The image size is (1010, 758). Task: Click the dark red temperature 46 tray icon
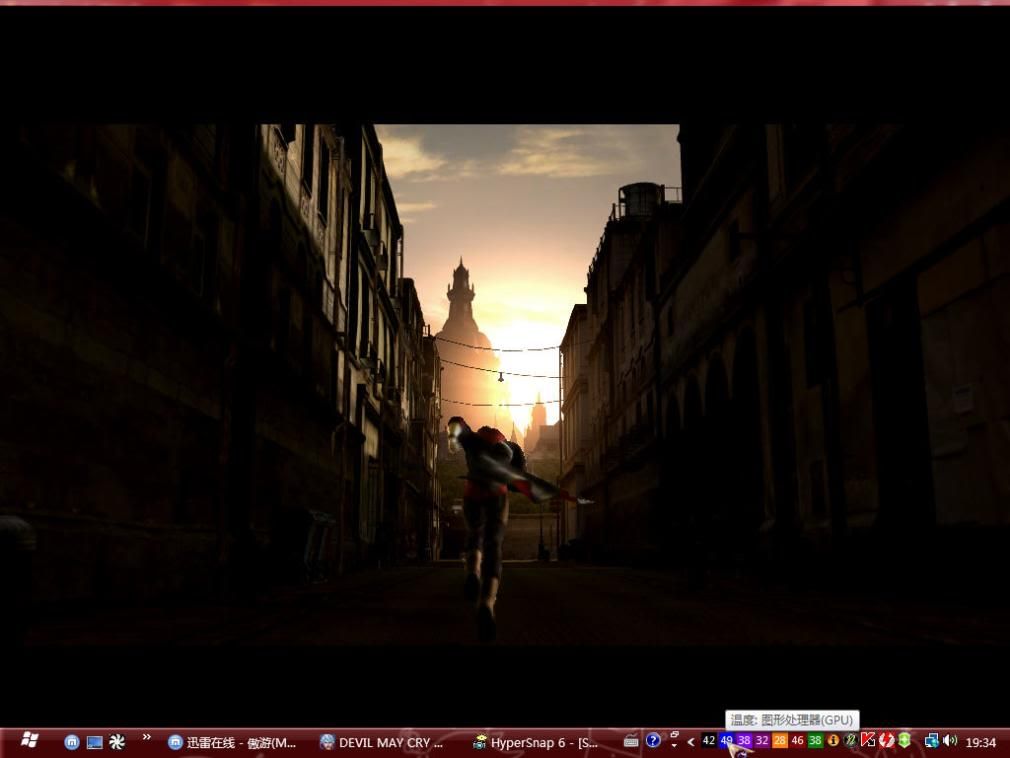[x=797, y=741]
